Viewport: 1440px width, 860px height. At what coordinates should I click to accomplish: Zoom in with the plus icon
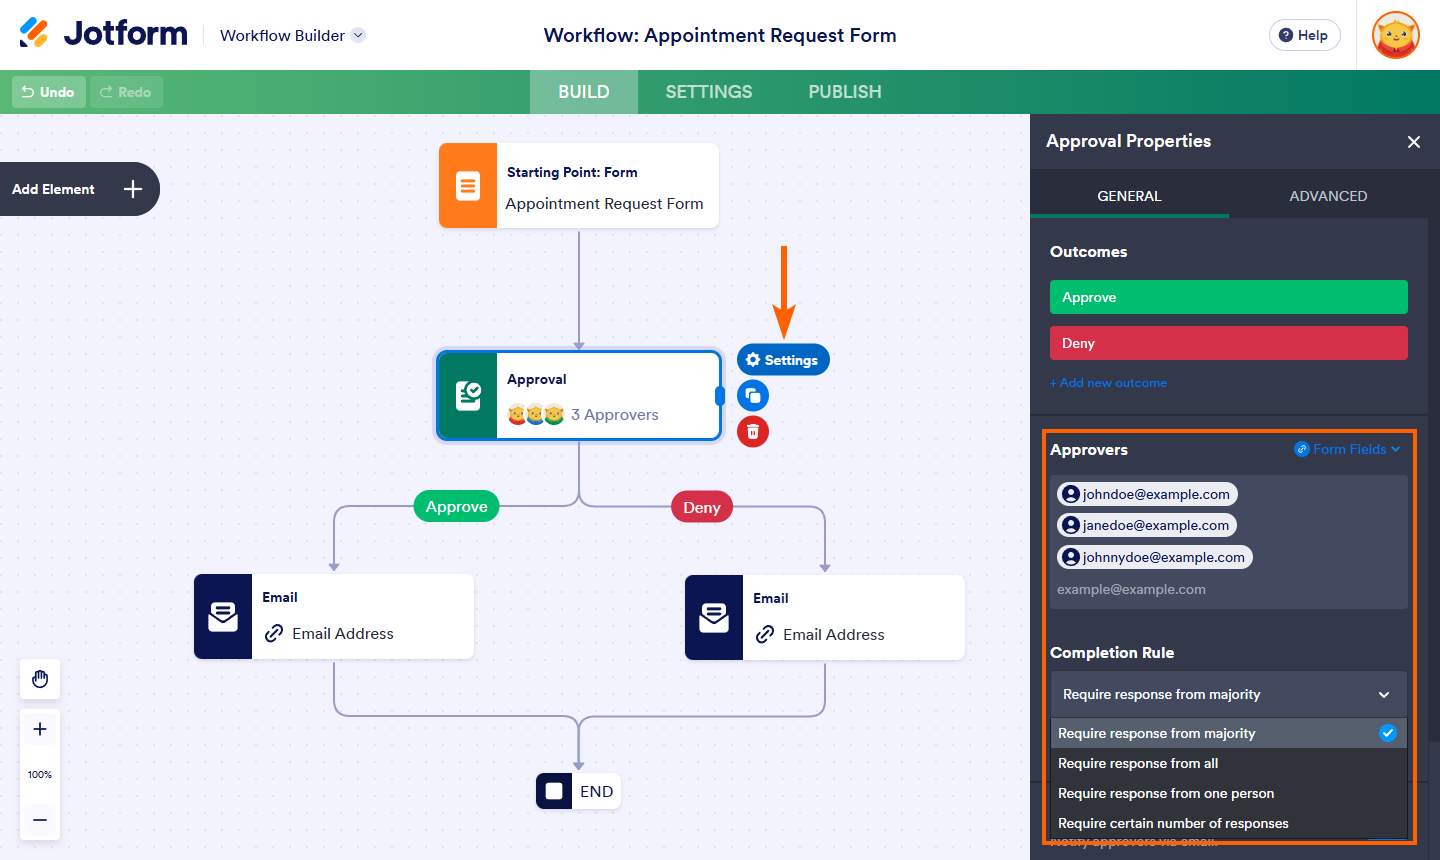coord(40,729)
